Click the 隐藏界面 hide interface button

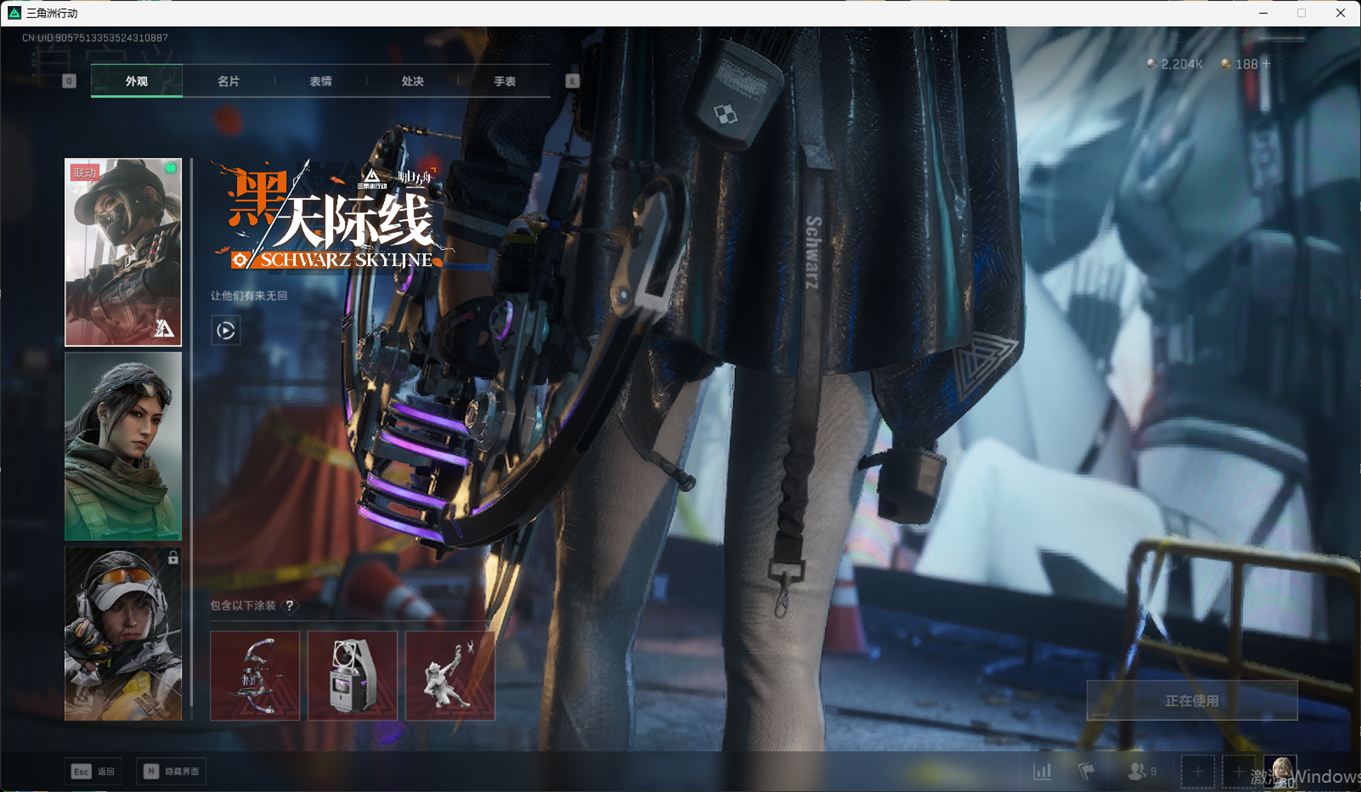click(x=170, y=771)
